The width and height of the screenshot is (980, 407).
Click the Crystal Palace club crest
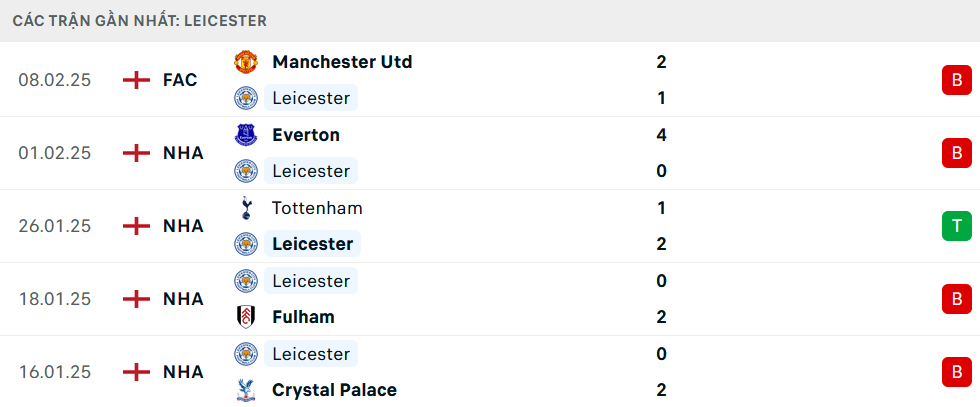coord(245,390)
